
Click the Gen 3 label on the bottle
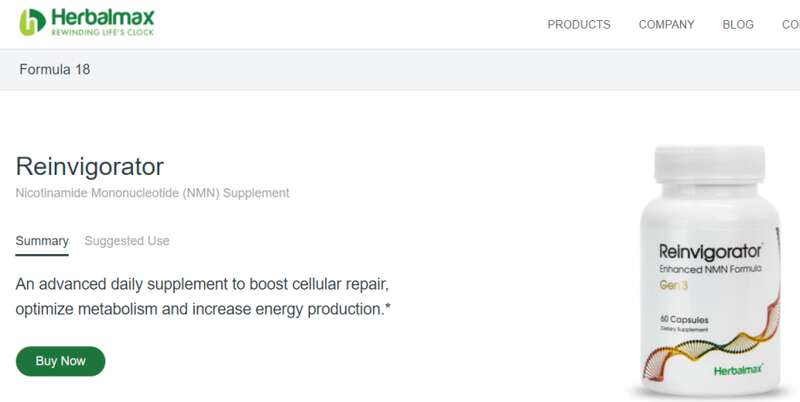tap(673, 285)
